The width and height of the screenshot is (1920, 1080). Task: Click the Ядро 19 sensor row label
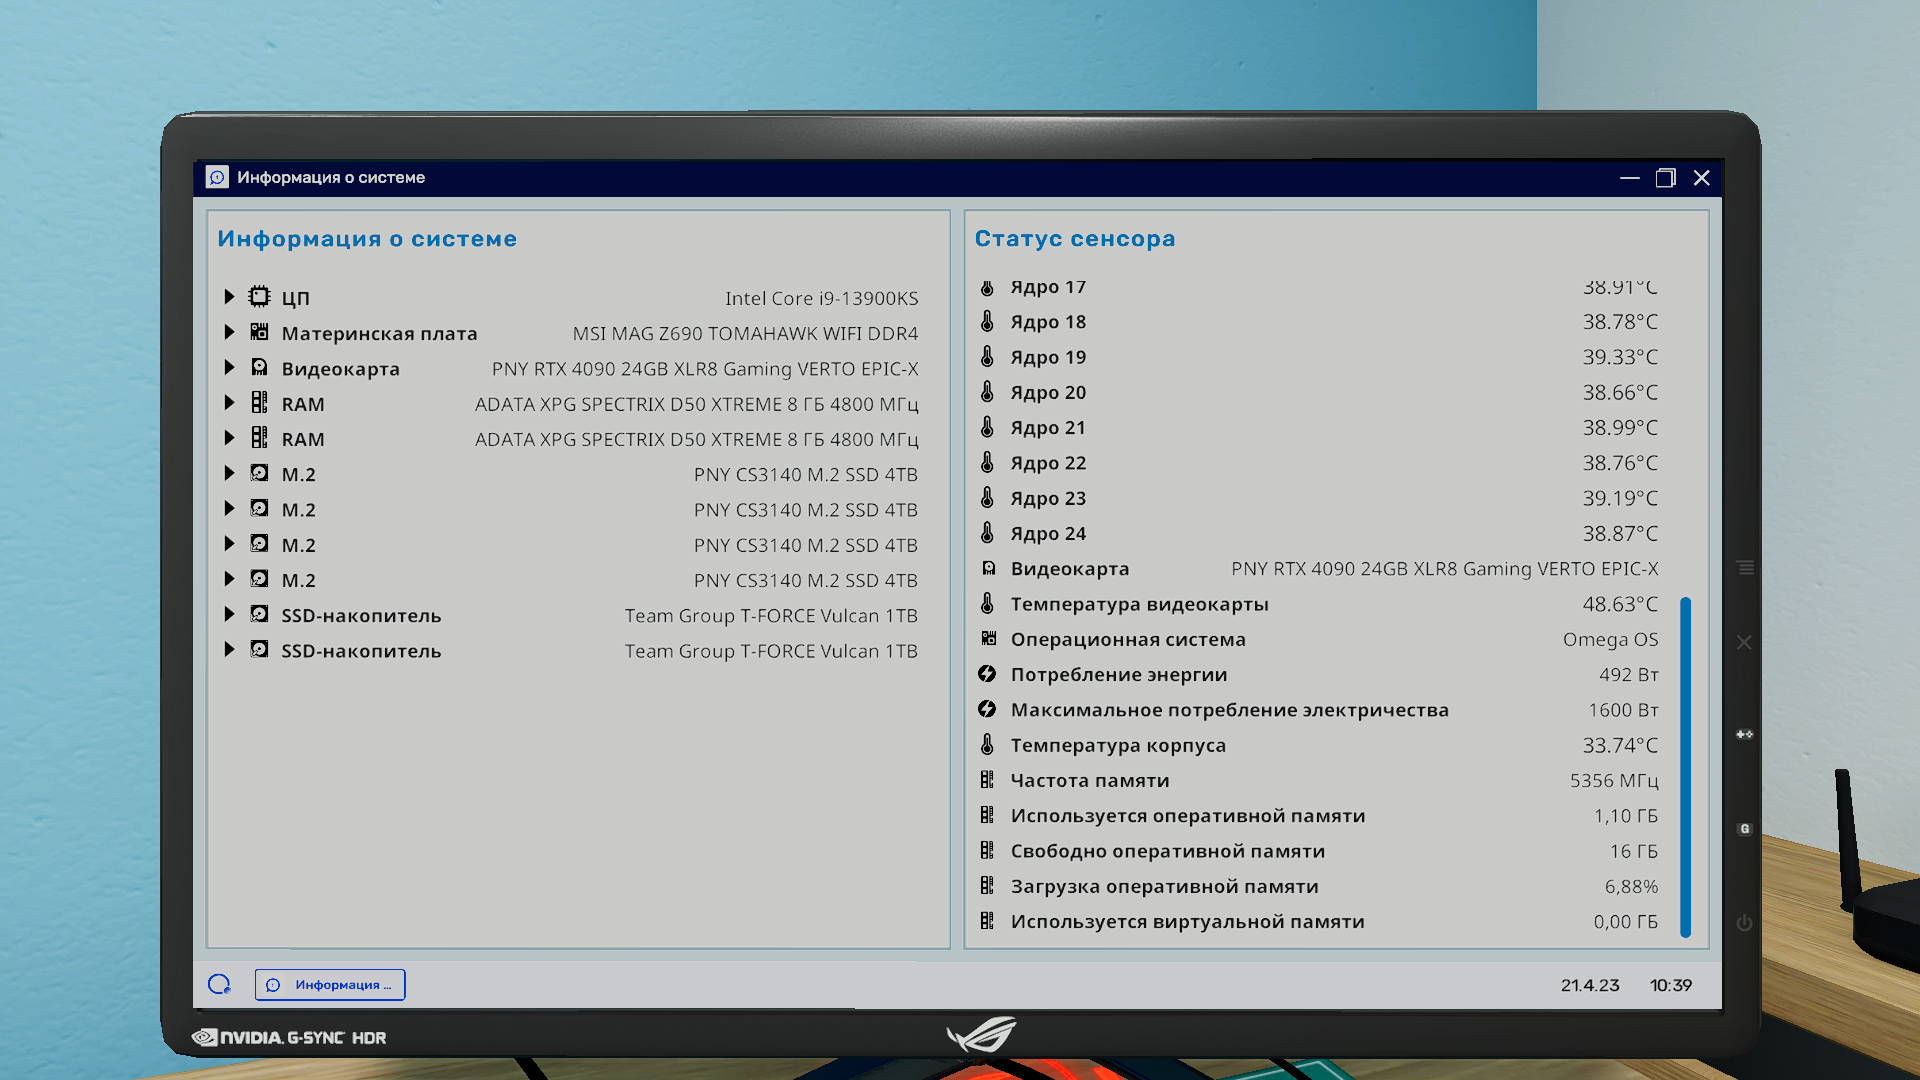1048,357
